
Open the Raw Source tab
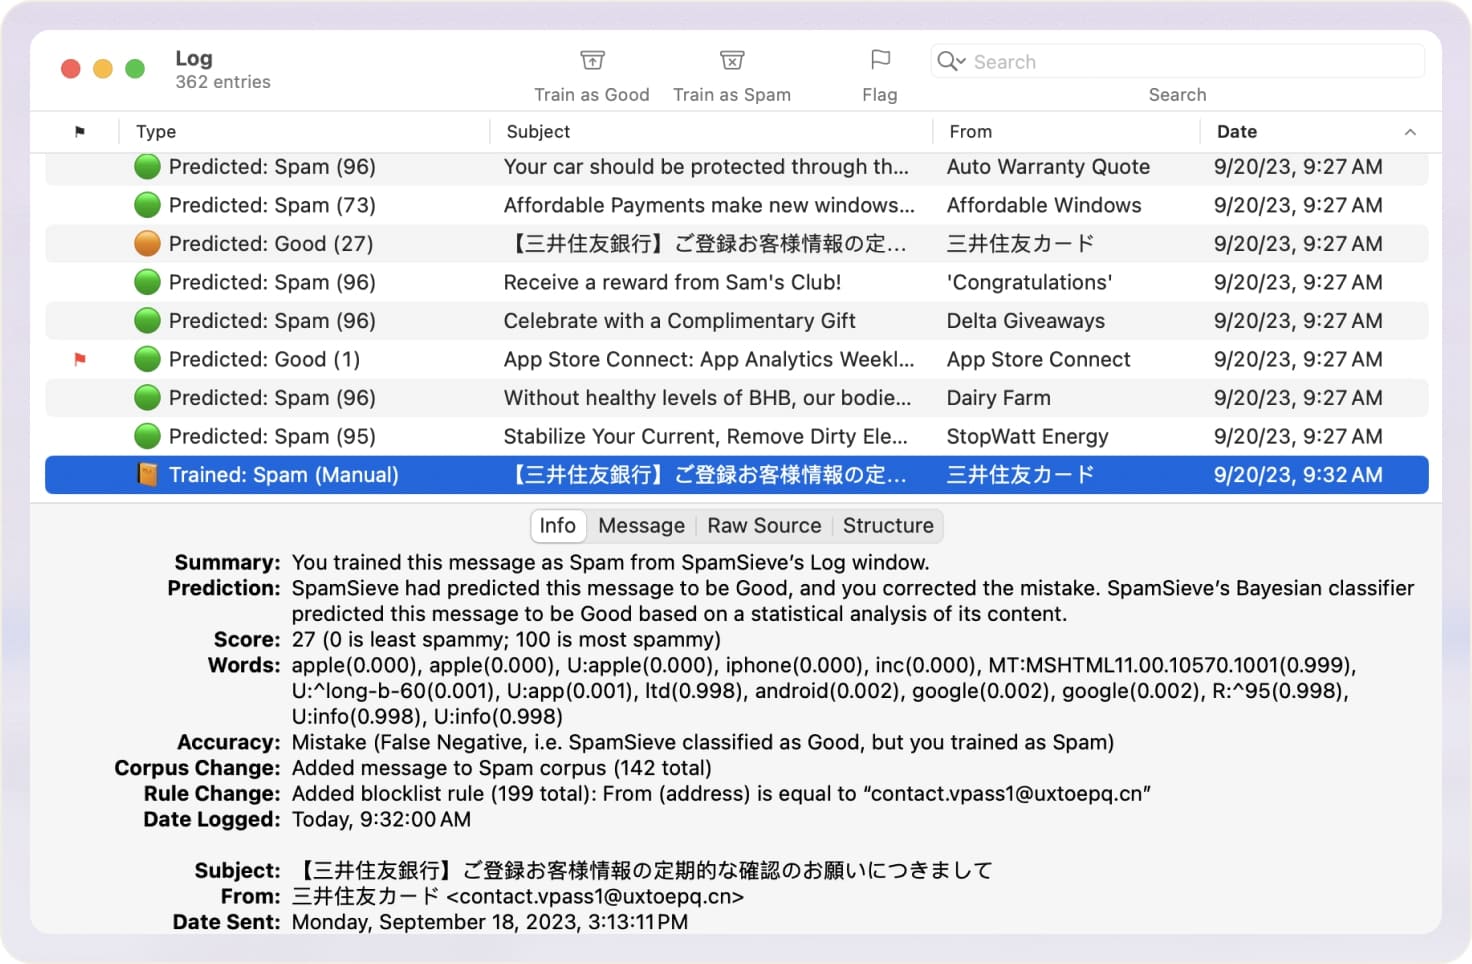(764, 525)
